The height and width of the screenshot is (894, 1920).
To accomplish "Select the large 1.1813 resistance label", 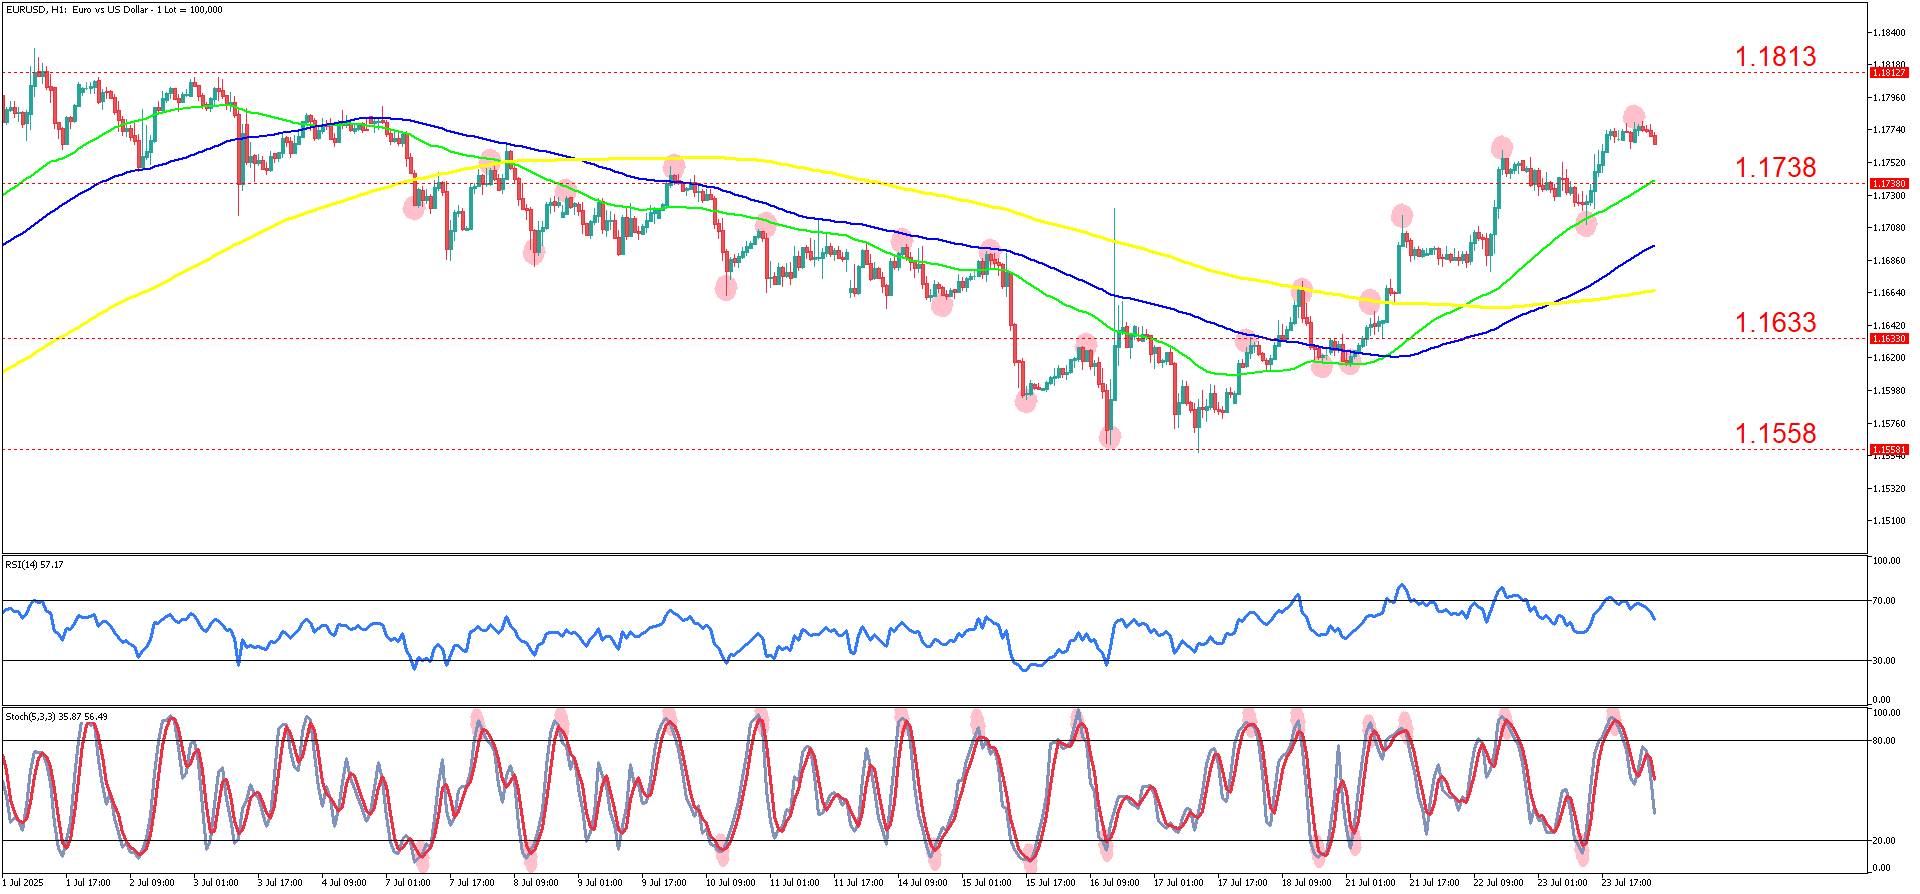I will [1775, 57].
